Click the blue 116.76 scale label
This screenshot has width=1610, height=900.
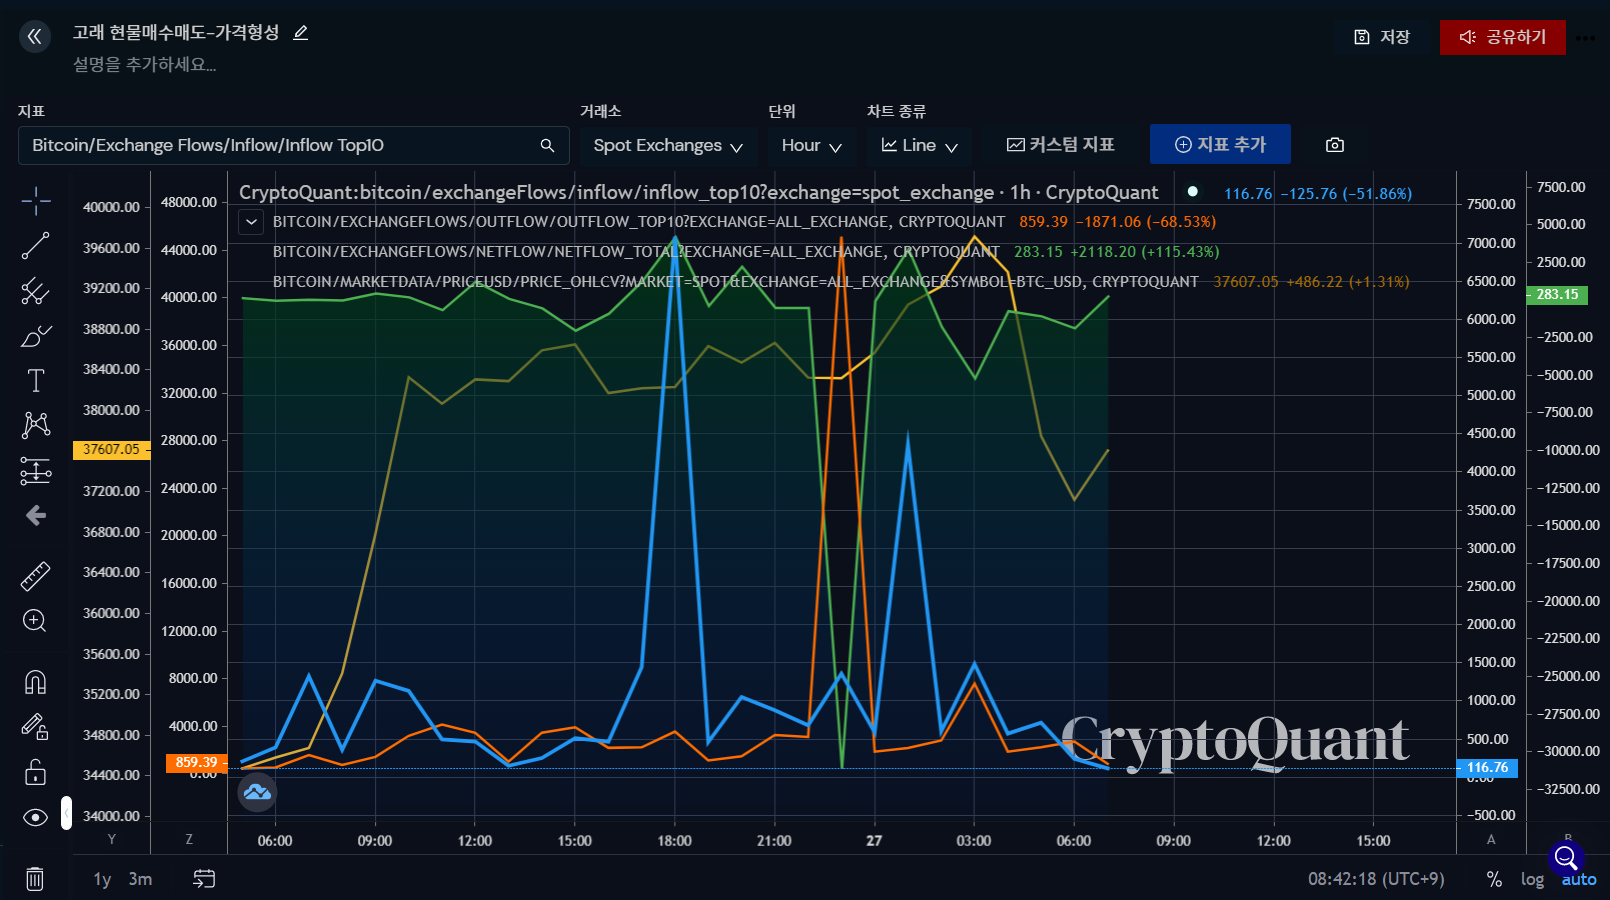[x=1487, y=768]
